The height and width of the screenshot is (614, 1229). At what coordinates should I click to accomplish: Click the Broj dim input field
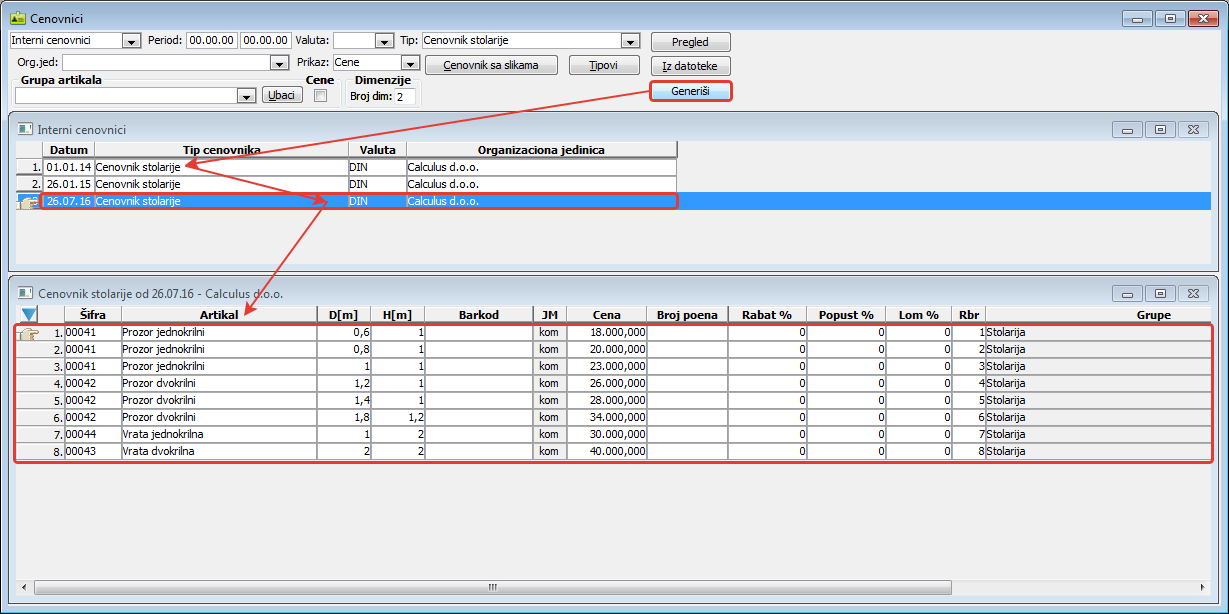pos(405,97)
